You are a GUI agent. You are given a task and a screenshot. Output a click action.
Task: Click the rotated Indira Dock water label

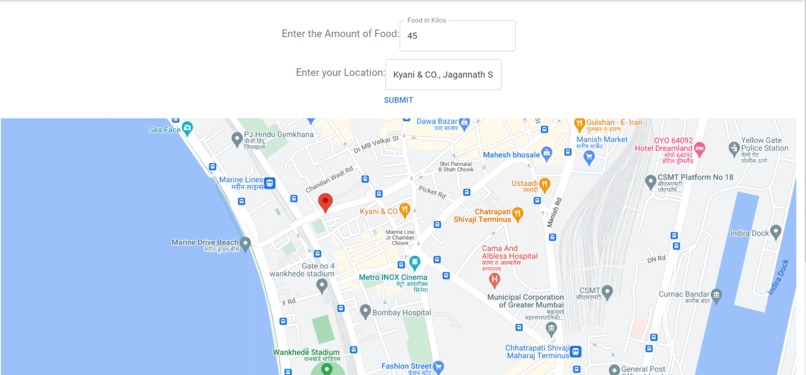click(x=777, y=277)
